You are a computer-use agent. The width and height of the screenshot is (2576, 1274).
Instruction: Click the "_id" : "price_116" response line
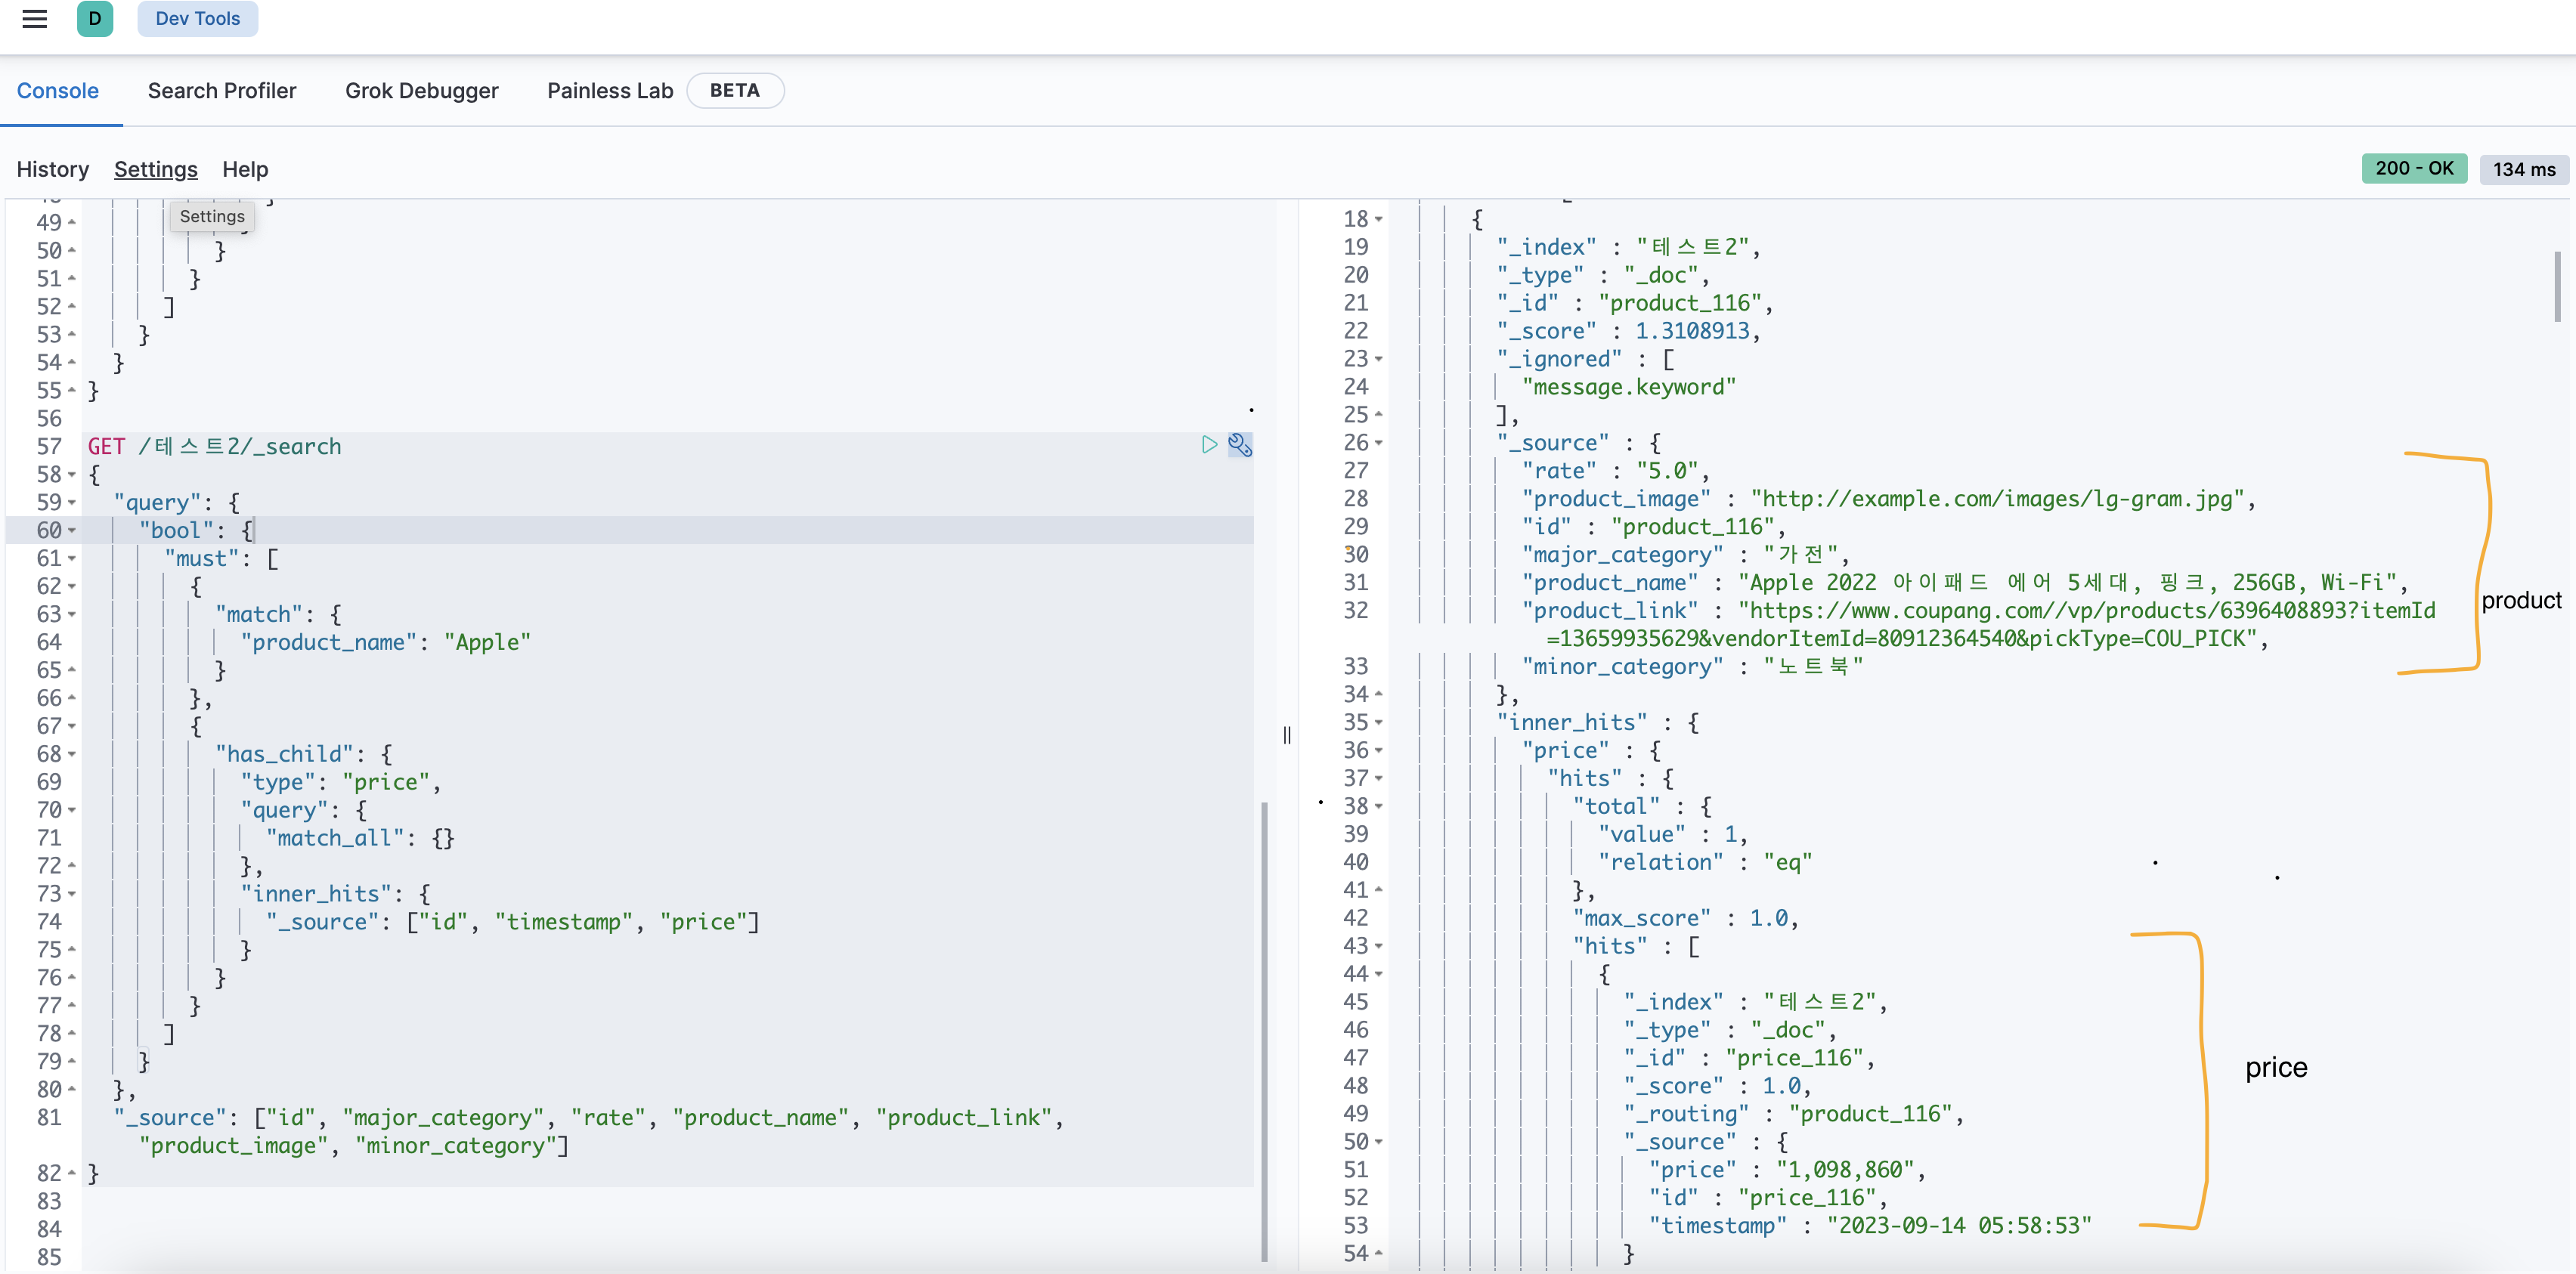1748,1059
